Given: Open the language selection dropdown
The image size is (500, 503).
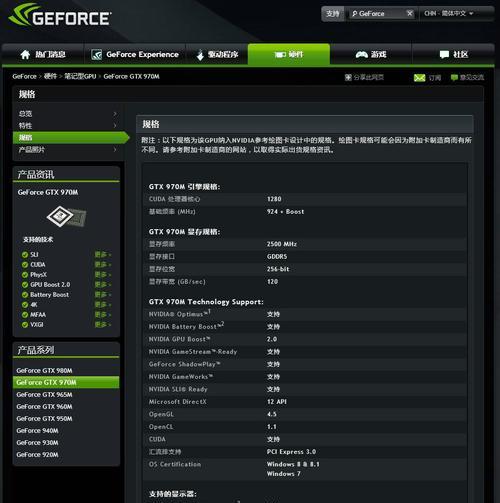Looking at the screenshot, I should pyautogui.click(x=448, y=13).
